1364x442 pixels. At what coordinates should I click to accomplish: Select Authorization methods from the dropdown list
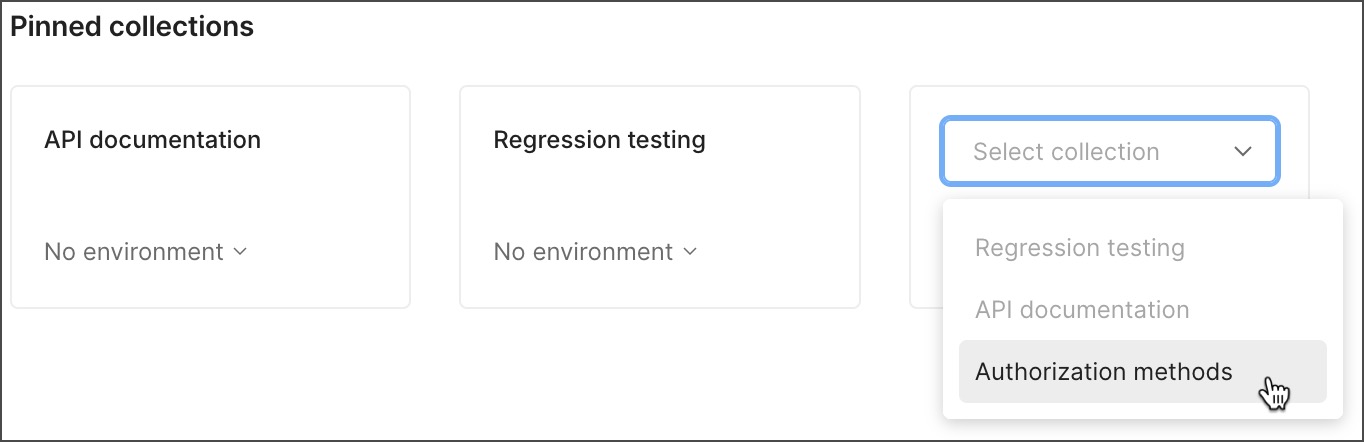[1103, 372]
